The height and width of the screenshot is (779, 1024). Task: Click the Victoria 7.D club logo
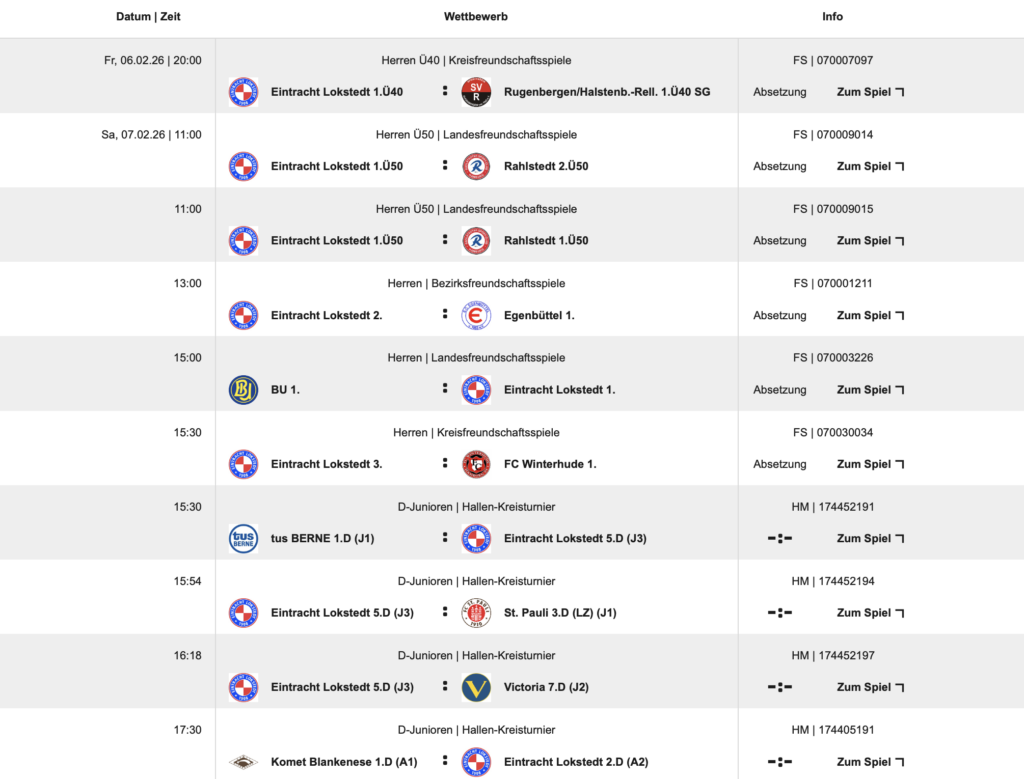tap(476, 687)
